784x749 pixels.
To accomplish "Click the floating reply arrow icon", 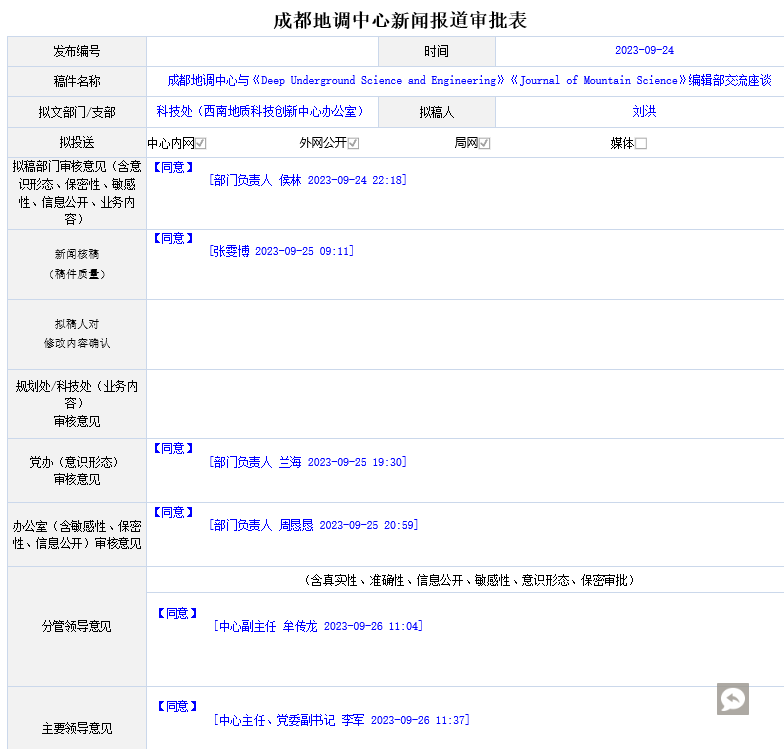I will tap(732, 699).
